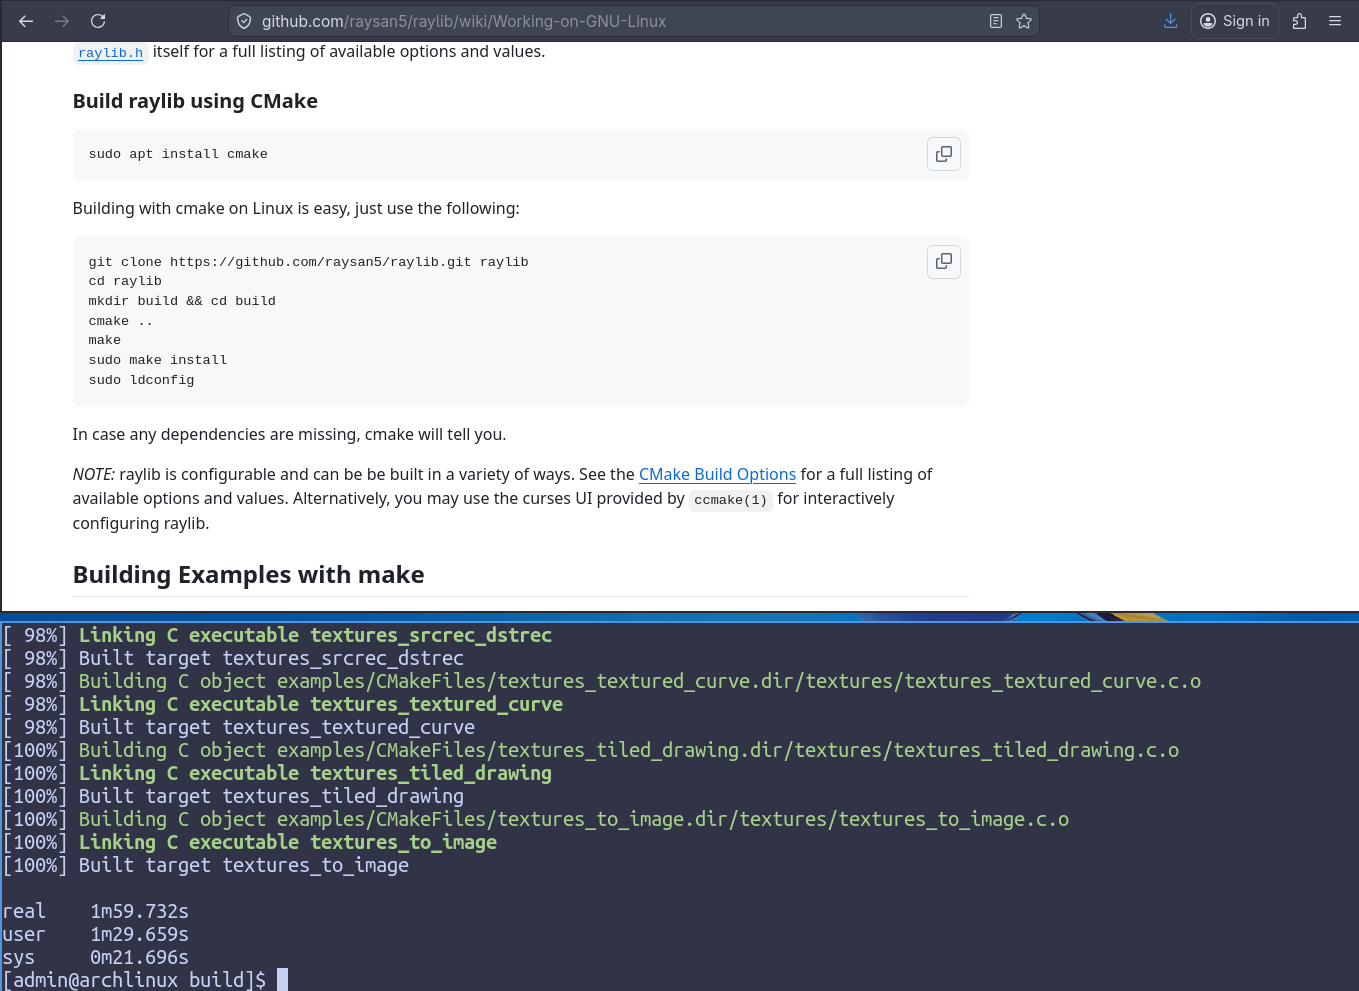Click the 'user 1m29.659s' timing line

click(x=96, y=934)
